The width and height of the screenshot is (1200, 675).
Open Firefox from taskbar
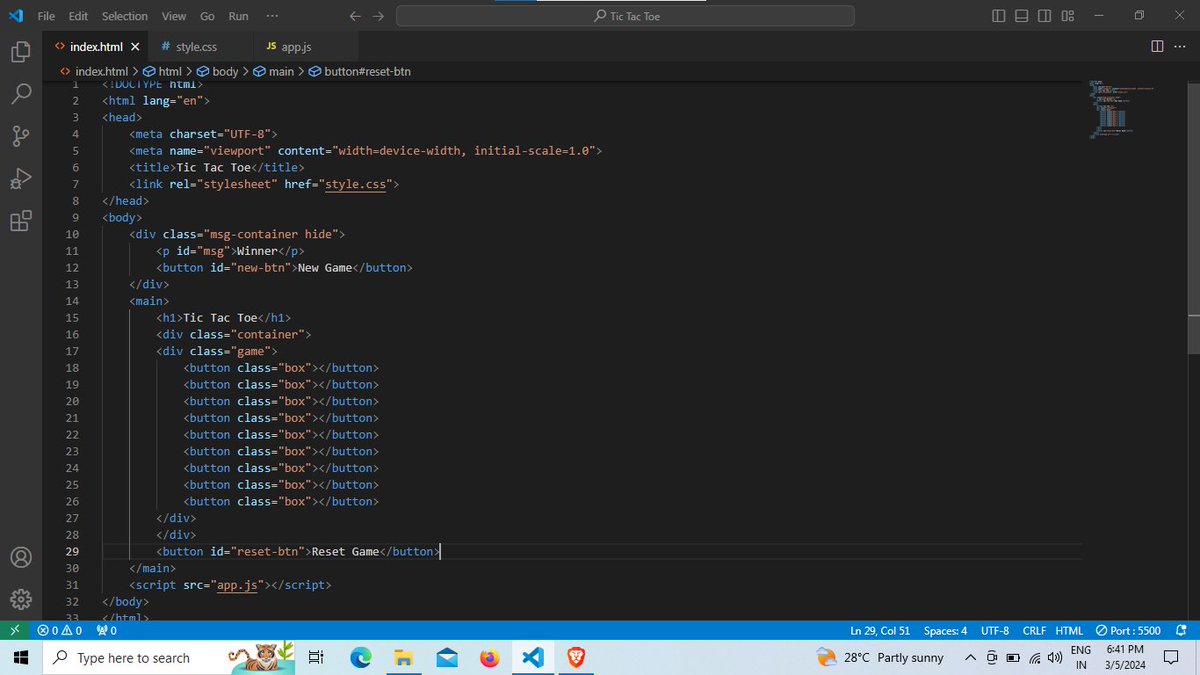[x=489, y=657]
